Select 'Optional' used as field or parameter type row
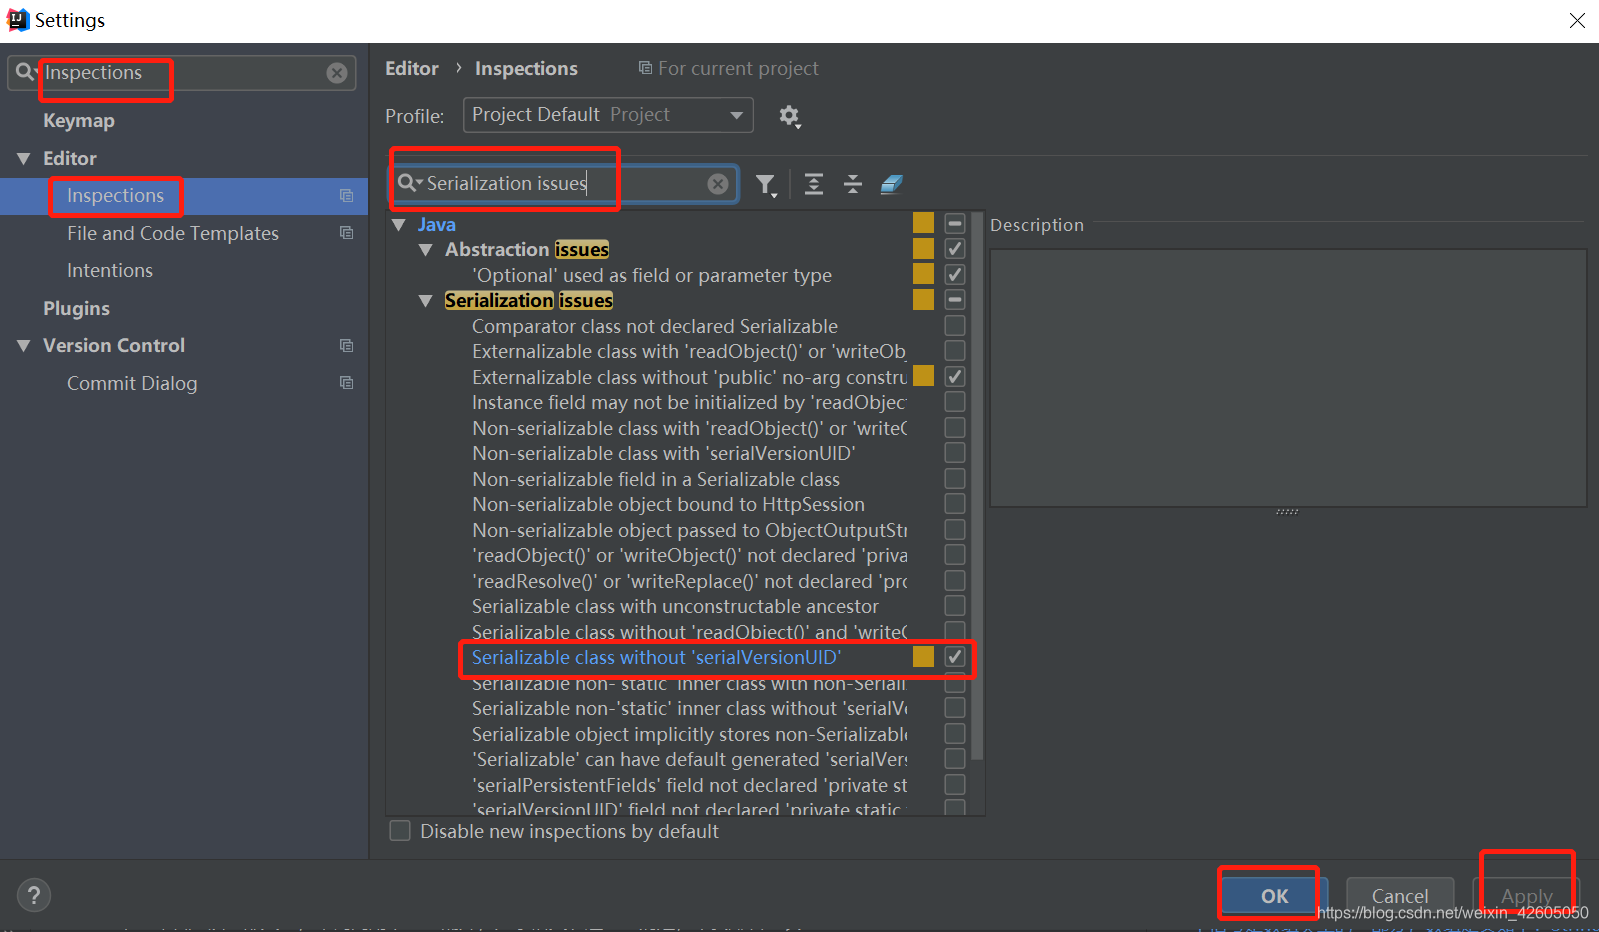 click(x=652, y=275)
